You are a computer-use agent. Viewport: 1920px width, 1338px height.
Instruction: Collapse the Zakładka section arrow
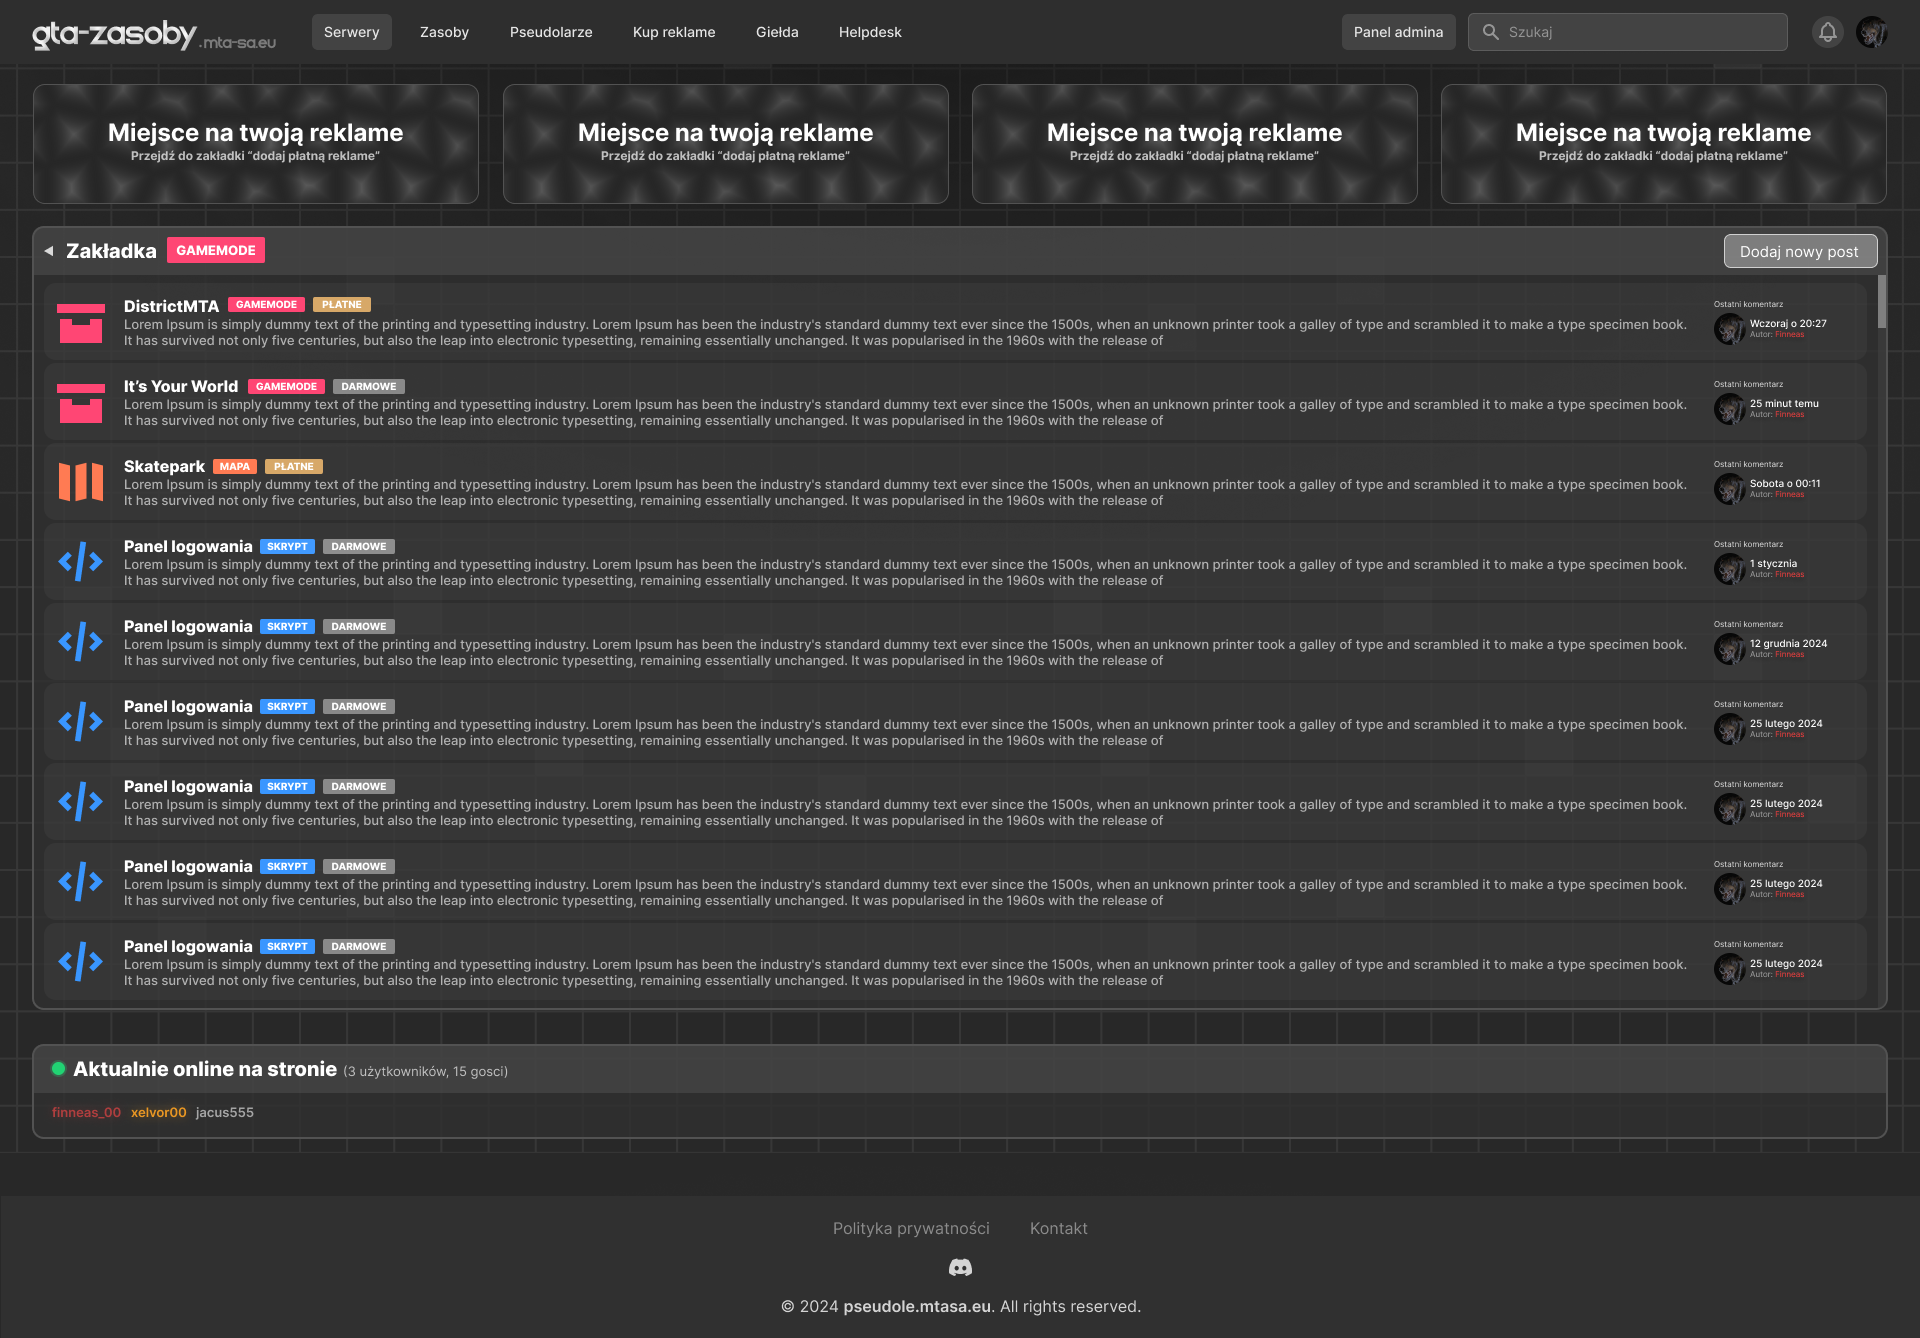49,251
